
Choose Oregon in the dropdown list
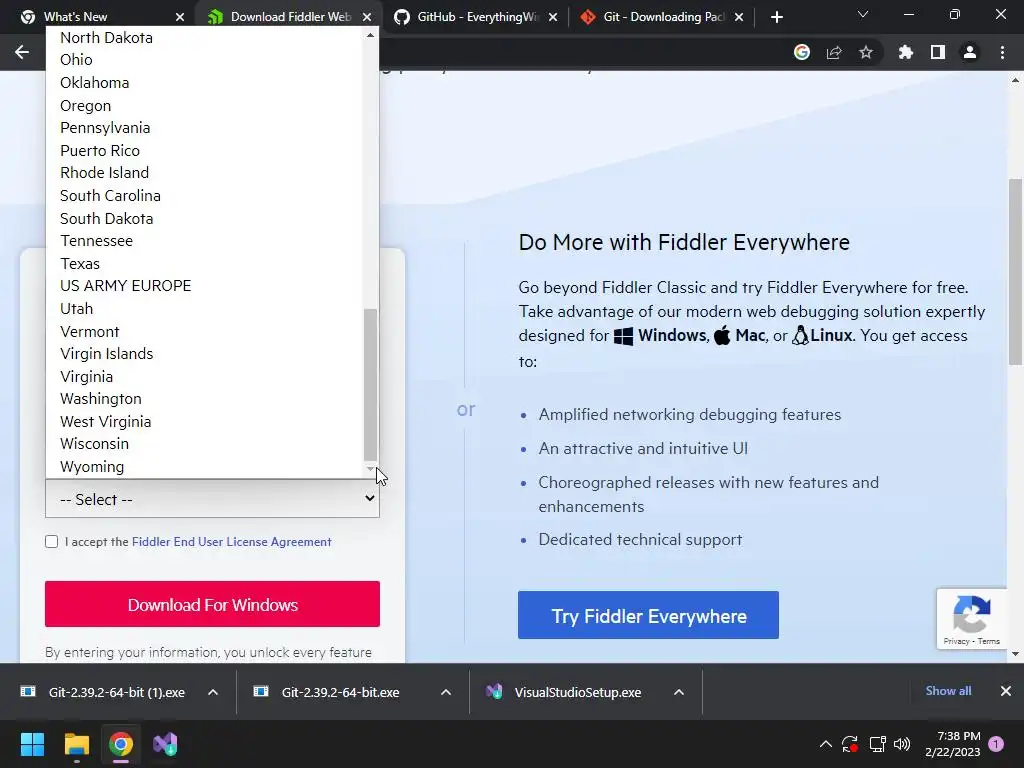point(204,105)
